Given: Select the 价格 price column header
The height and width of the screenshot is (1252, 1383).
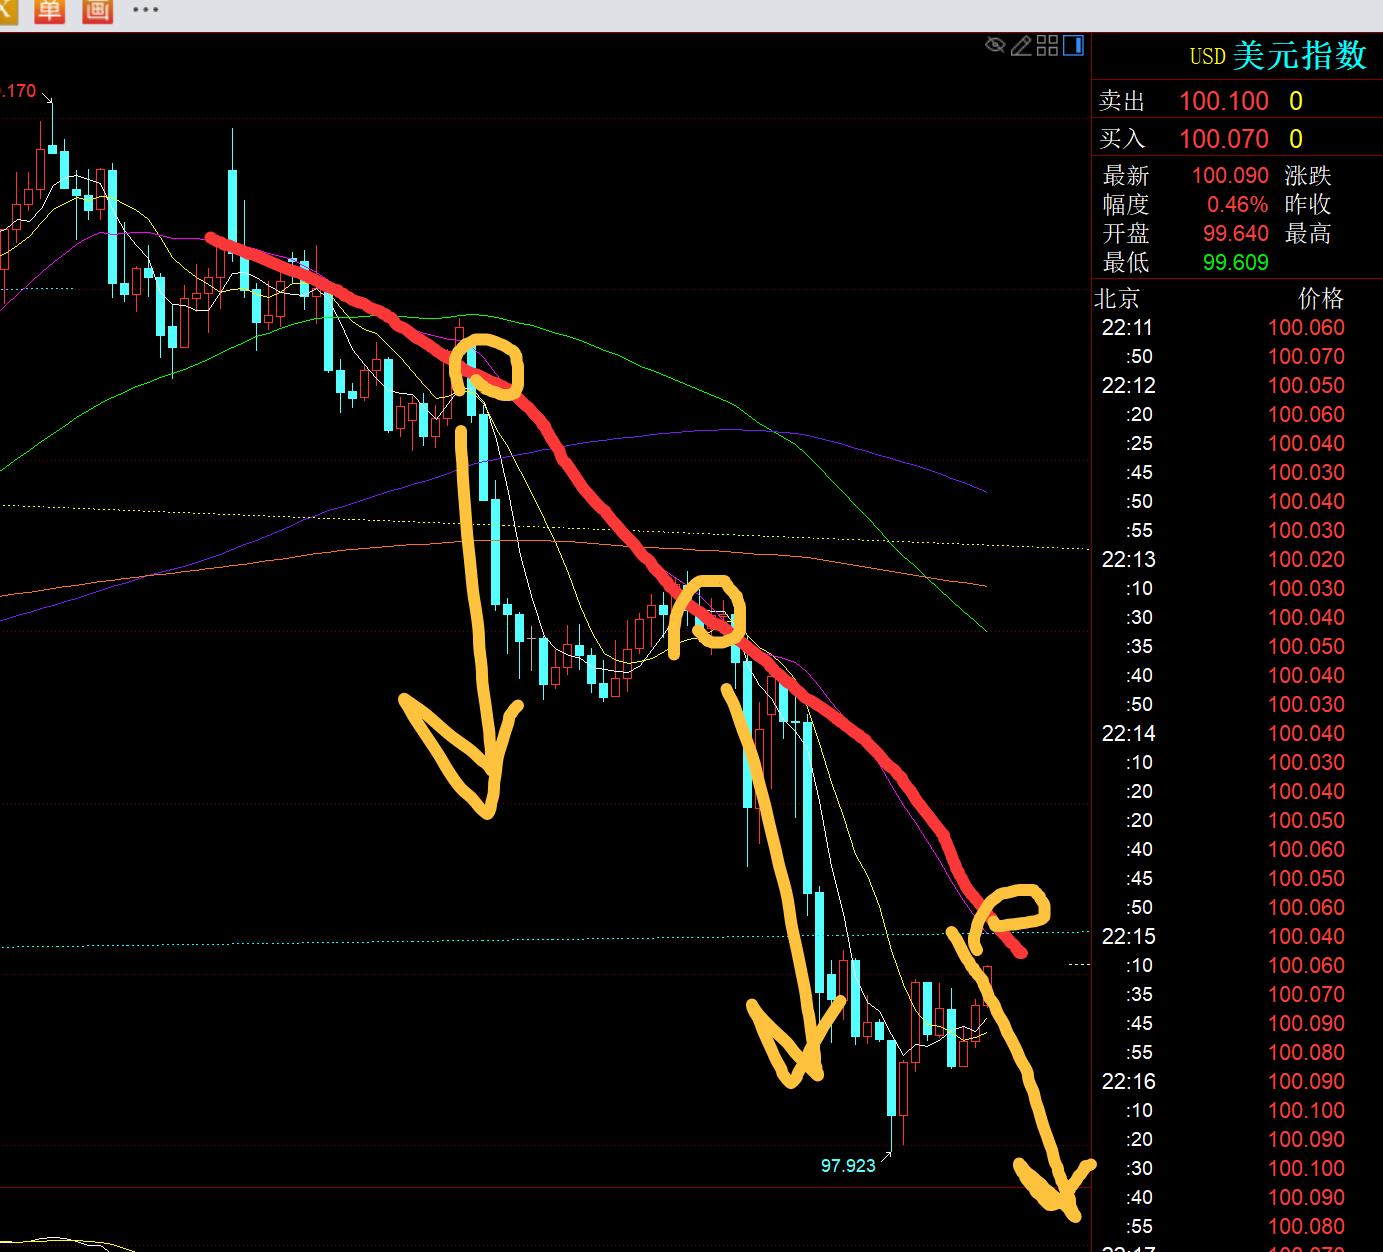Looking at the screenshot, I should 1320,298.
